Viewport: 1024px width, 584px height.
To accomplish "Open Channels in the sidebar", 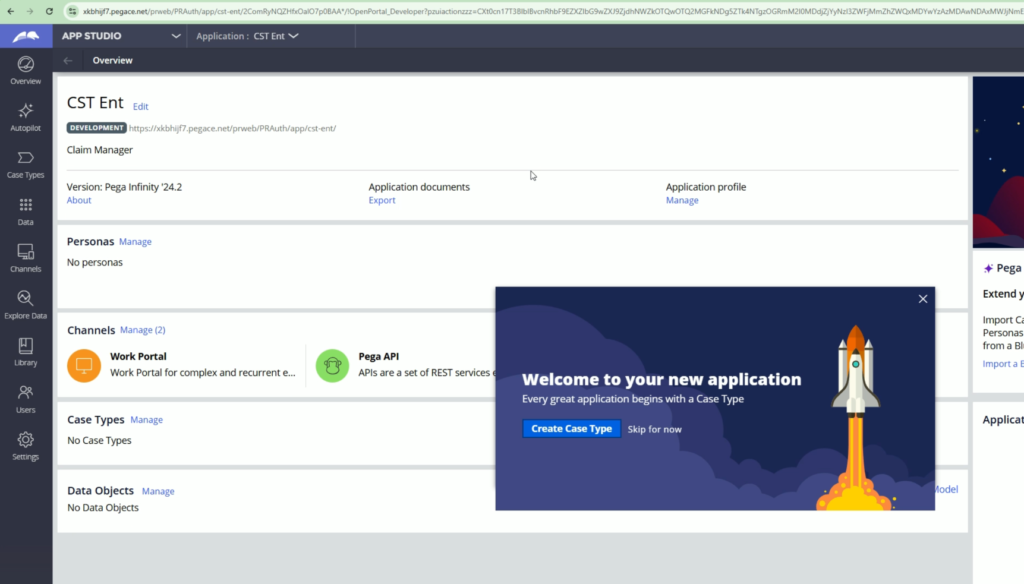I will (25, 258).
